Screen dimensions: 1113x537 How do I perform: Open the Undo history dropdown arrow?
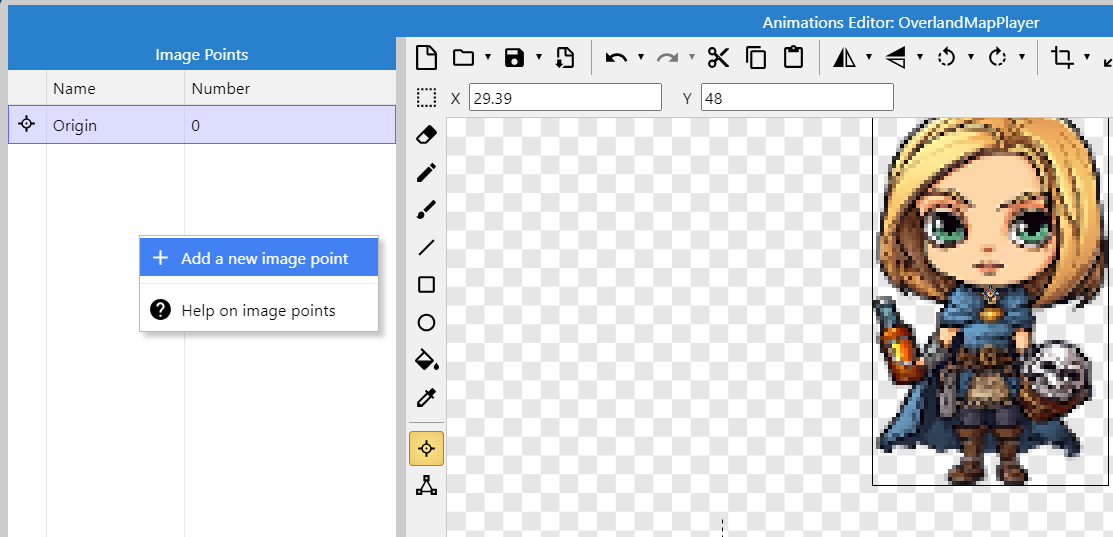pos(641,57)
